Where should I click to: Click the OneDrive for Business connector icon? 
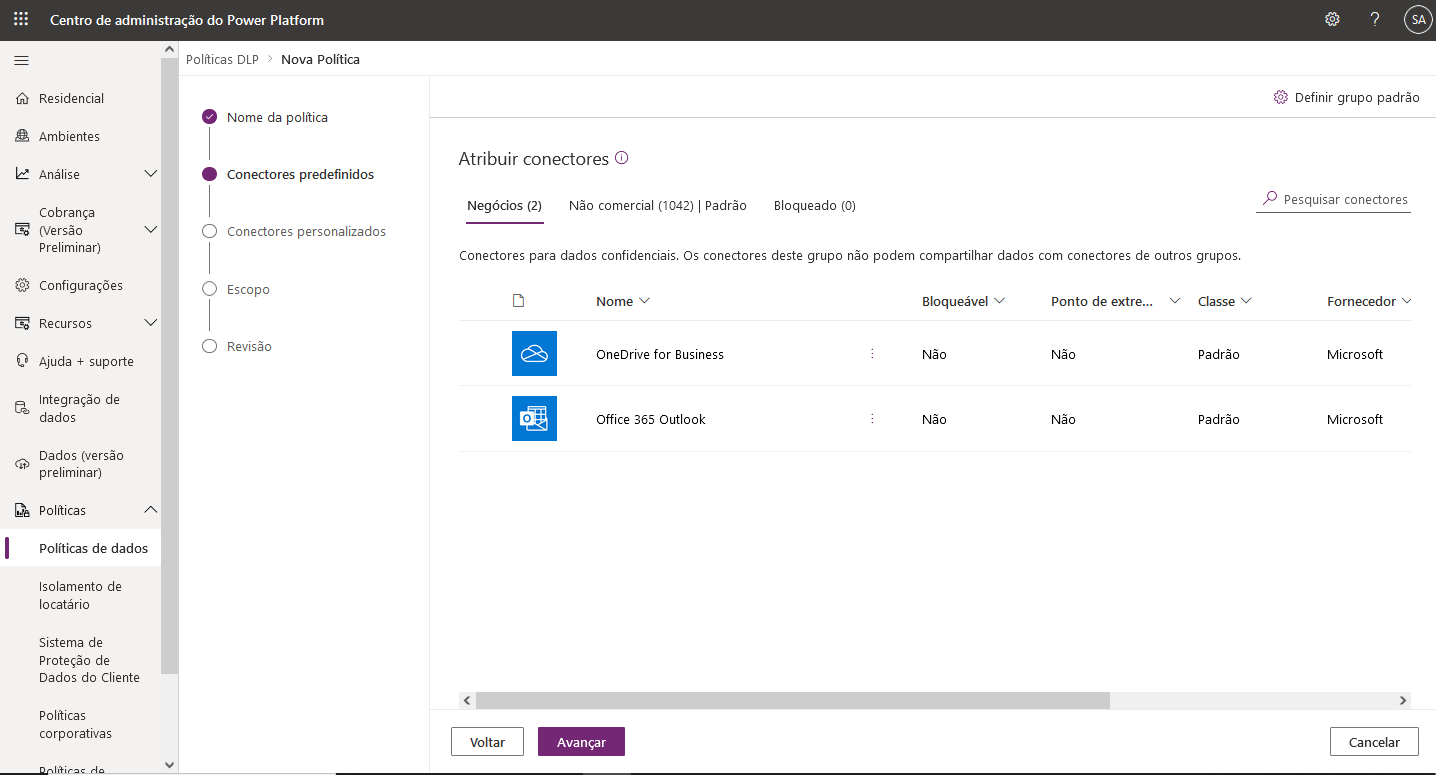pyautogui.click(x=534, y=354)
